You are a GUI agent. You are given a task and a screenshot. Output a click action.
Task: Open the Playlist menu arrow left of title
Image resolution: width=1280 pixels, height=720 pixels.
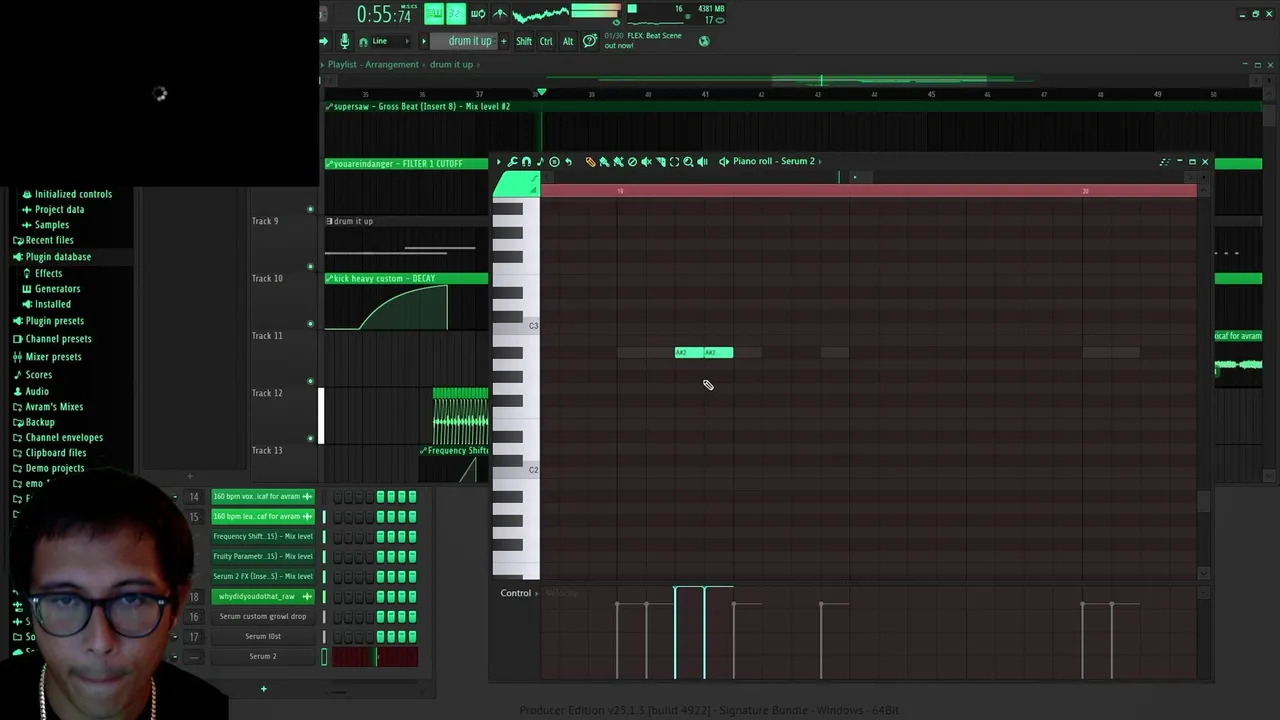tap(323, 64)
